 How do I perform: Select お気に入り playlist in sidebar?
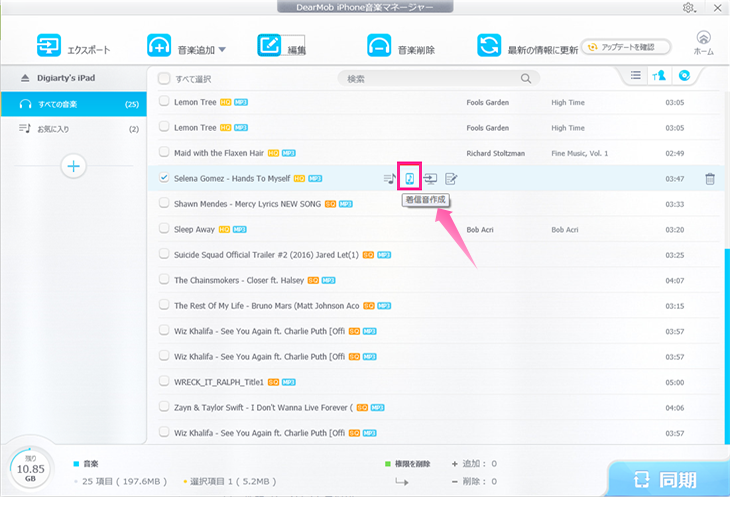pos(74,129)
